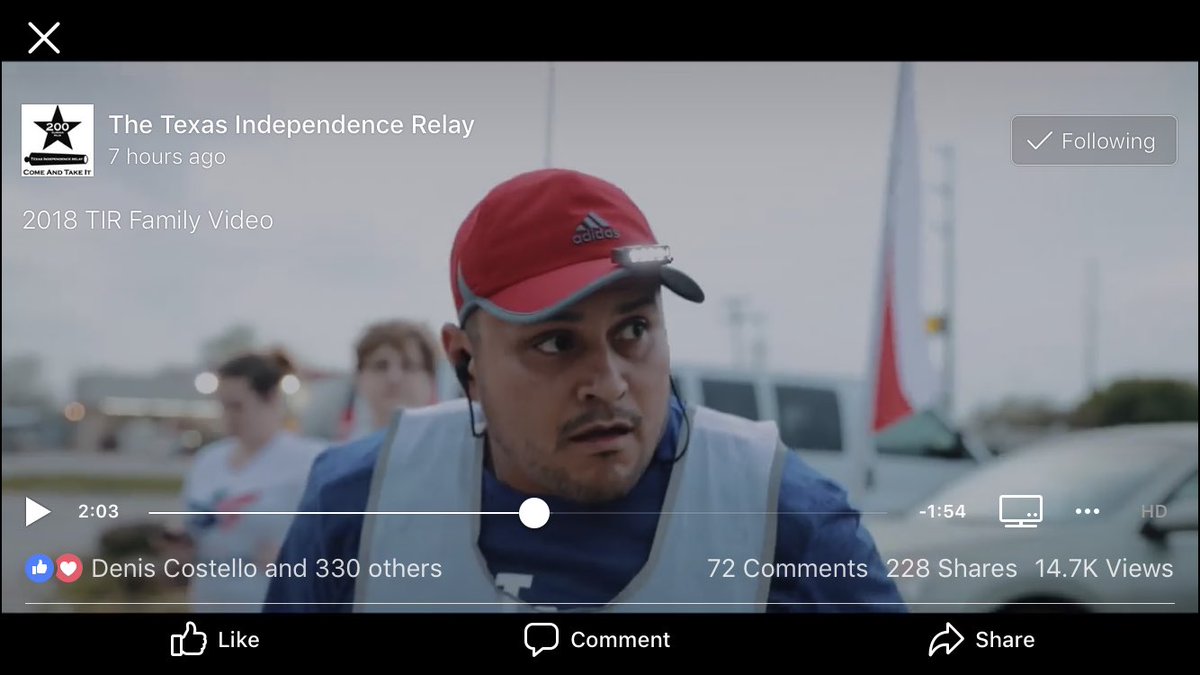This screenshot has height=675, width=1200.
Task: Tap the Comment button
Action: [597, 640]
